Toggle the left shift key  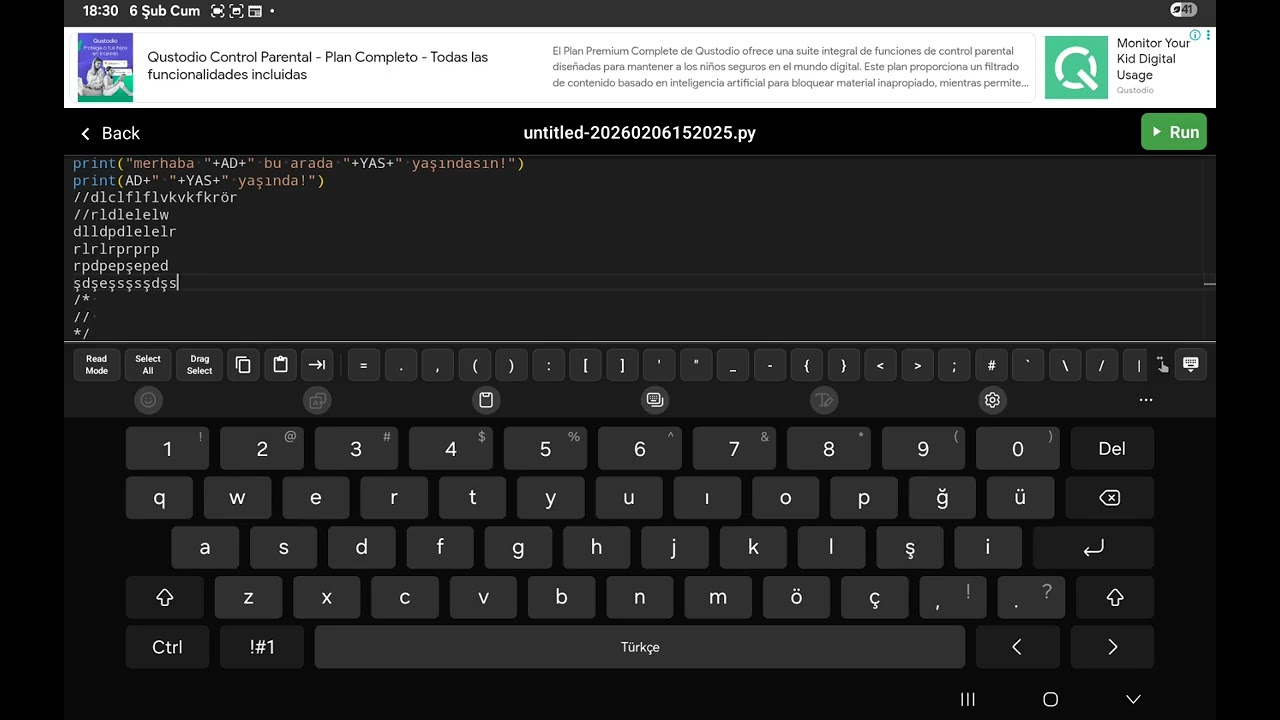165,597
